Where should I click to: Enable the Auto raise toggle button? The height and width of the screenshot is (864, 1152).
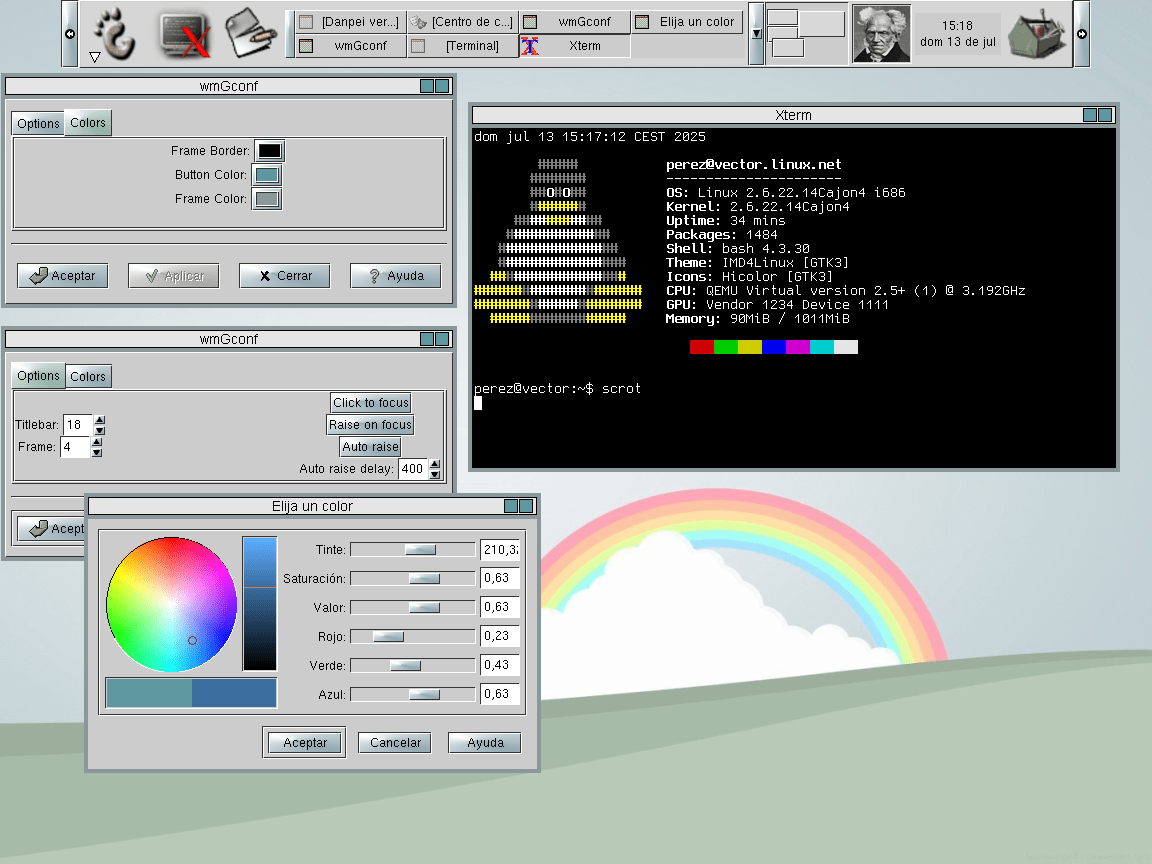[x=370, y=447]
